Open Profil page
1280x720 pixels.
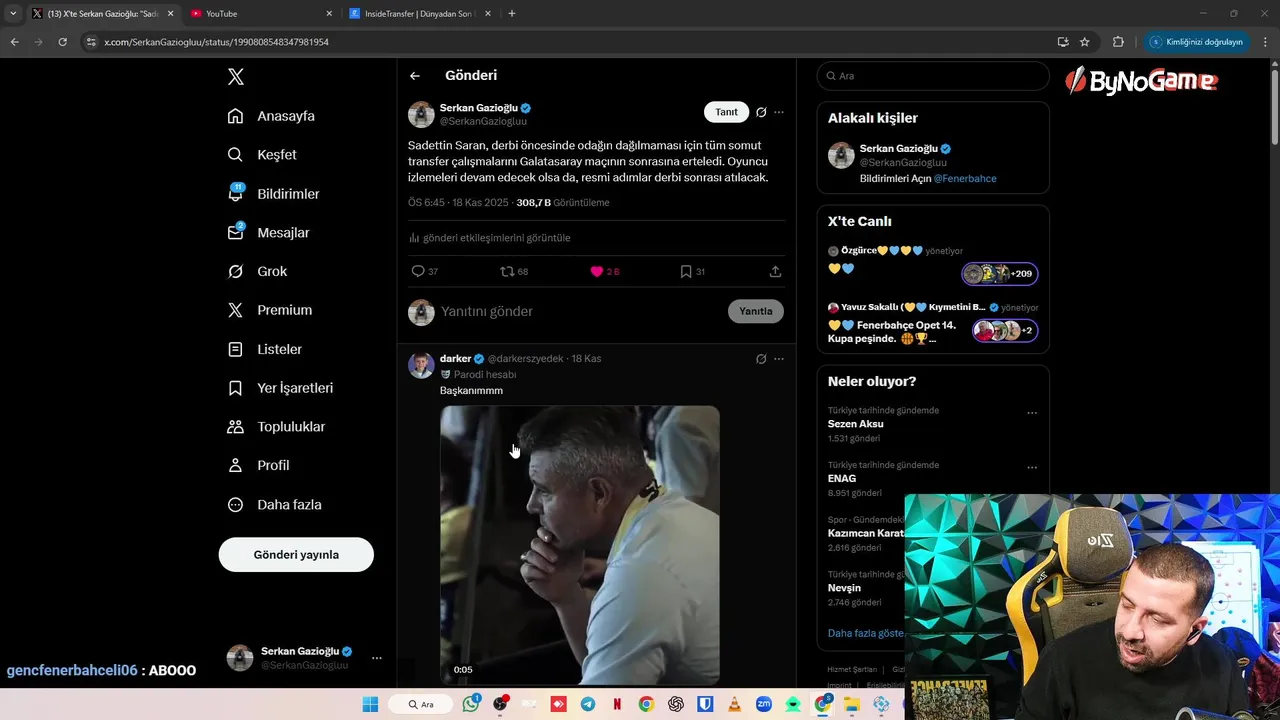(258, 466)
